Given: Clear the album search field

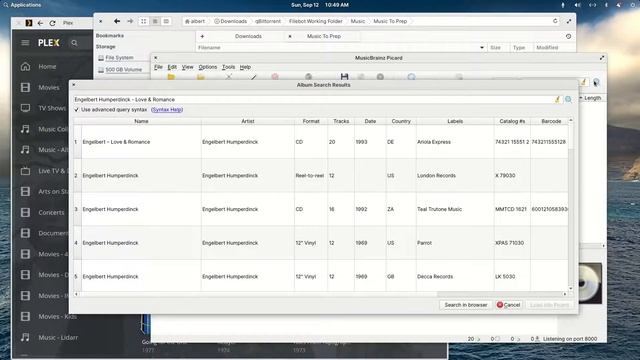Looking at the screenshot, I should 557,99.
